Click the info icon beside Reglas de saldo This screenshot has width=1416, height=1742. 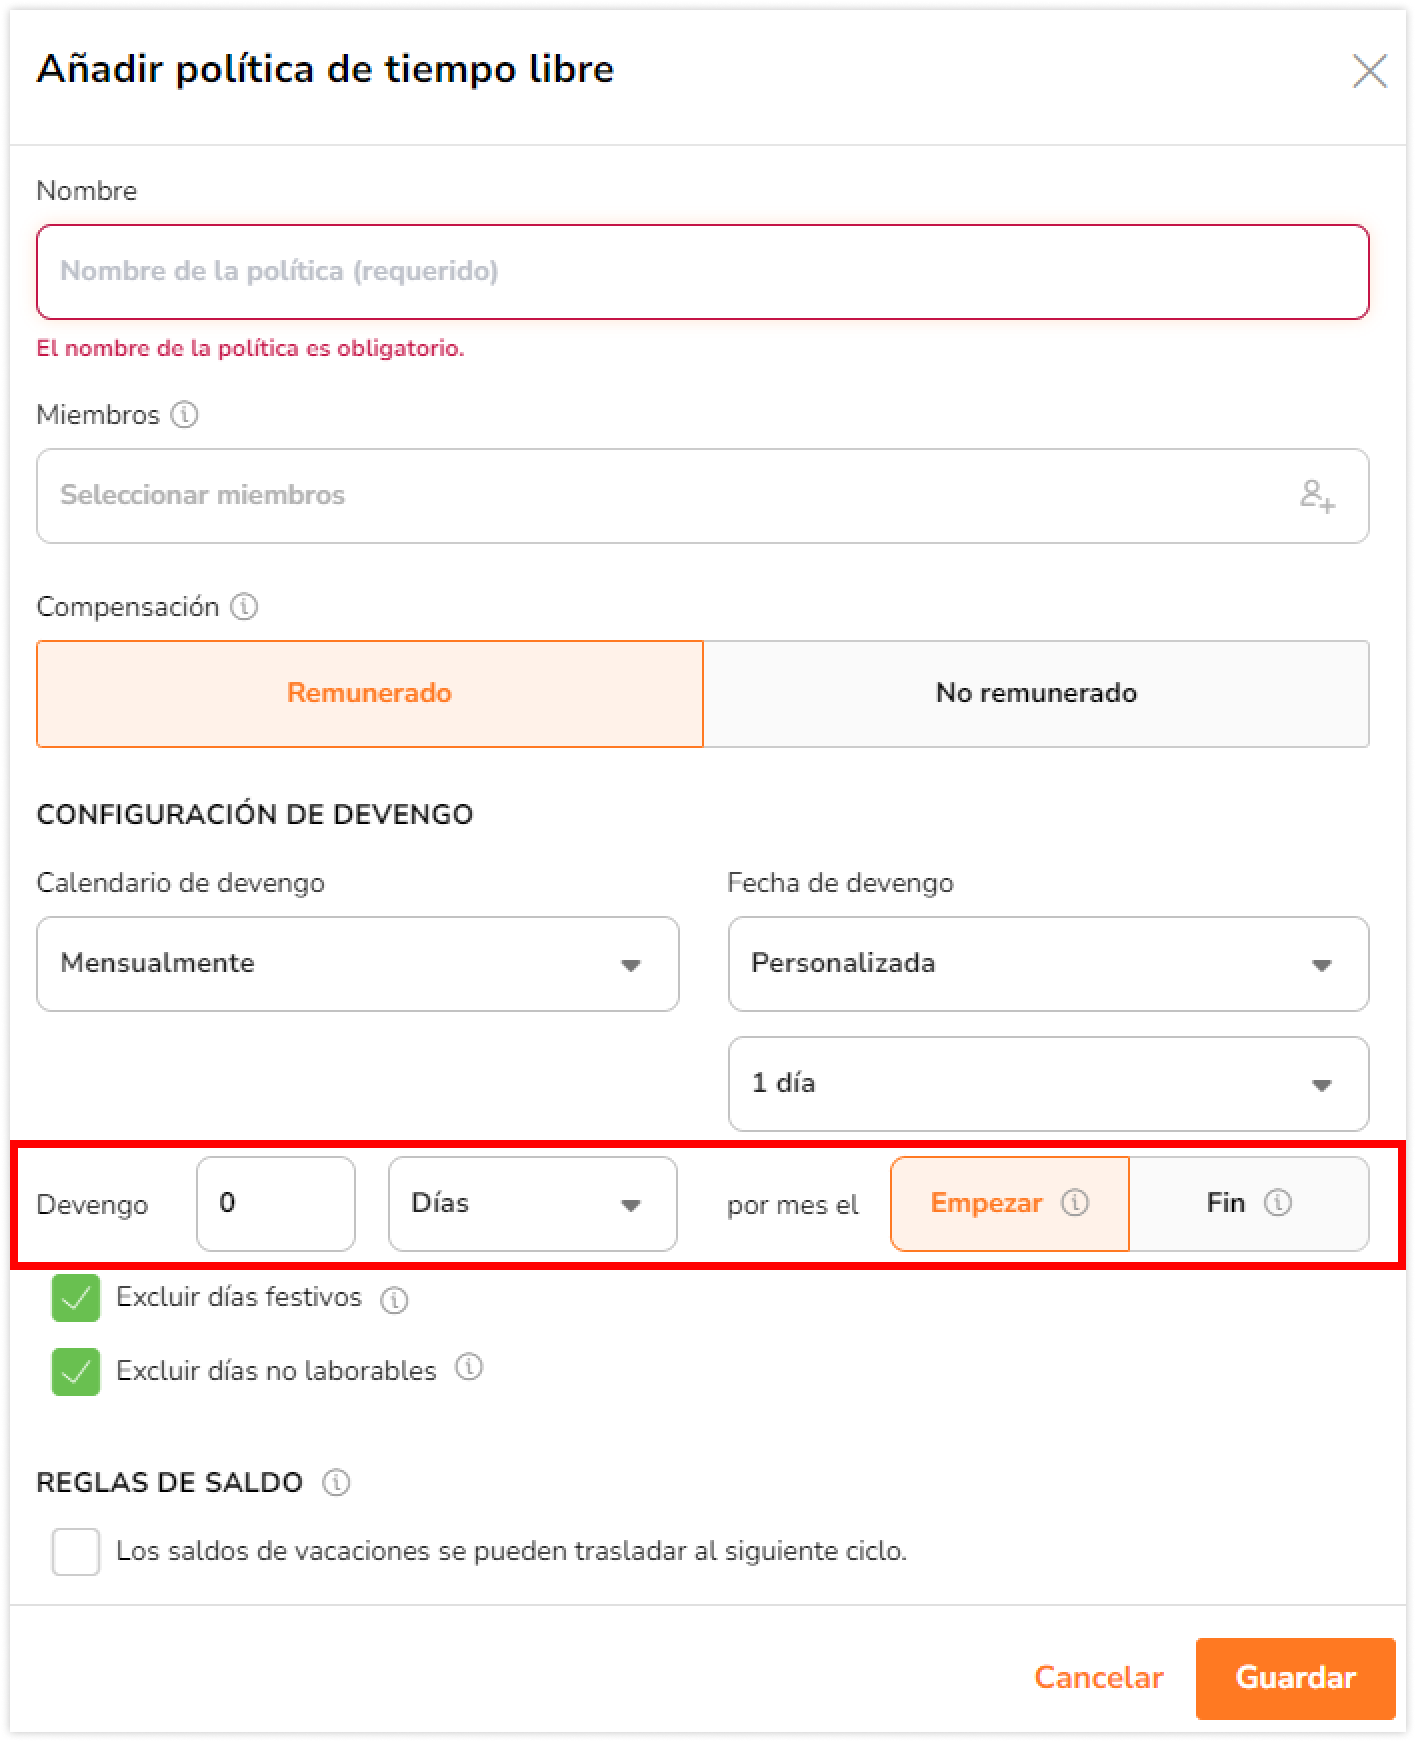(x=336, y=1482)
